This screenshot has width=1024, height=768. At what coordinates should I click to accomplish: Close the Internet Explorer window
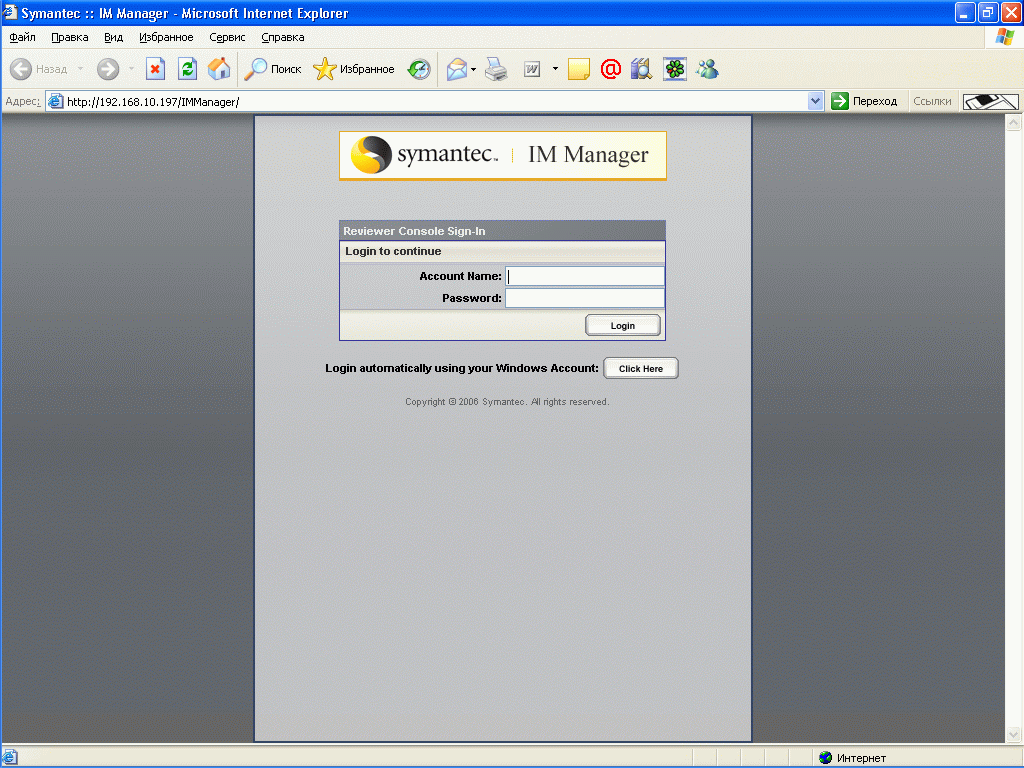[1011, 12]
